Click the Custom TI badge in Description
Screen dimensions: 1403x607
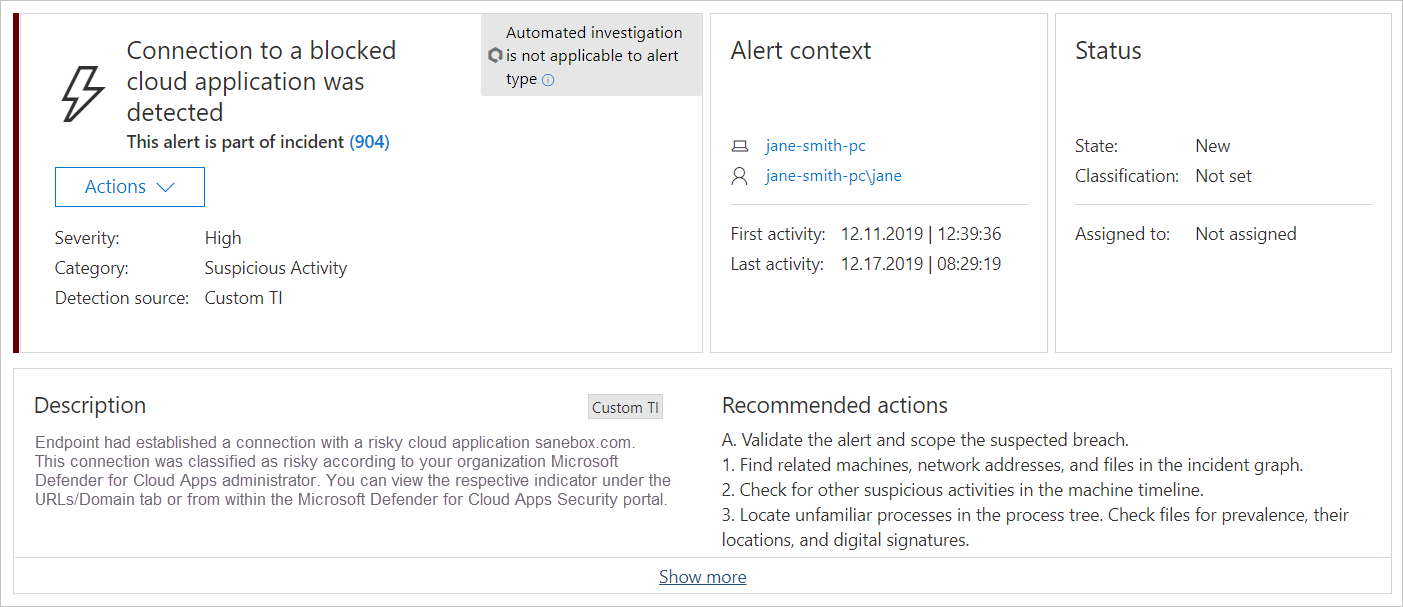[625, 407]
